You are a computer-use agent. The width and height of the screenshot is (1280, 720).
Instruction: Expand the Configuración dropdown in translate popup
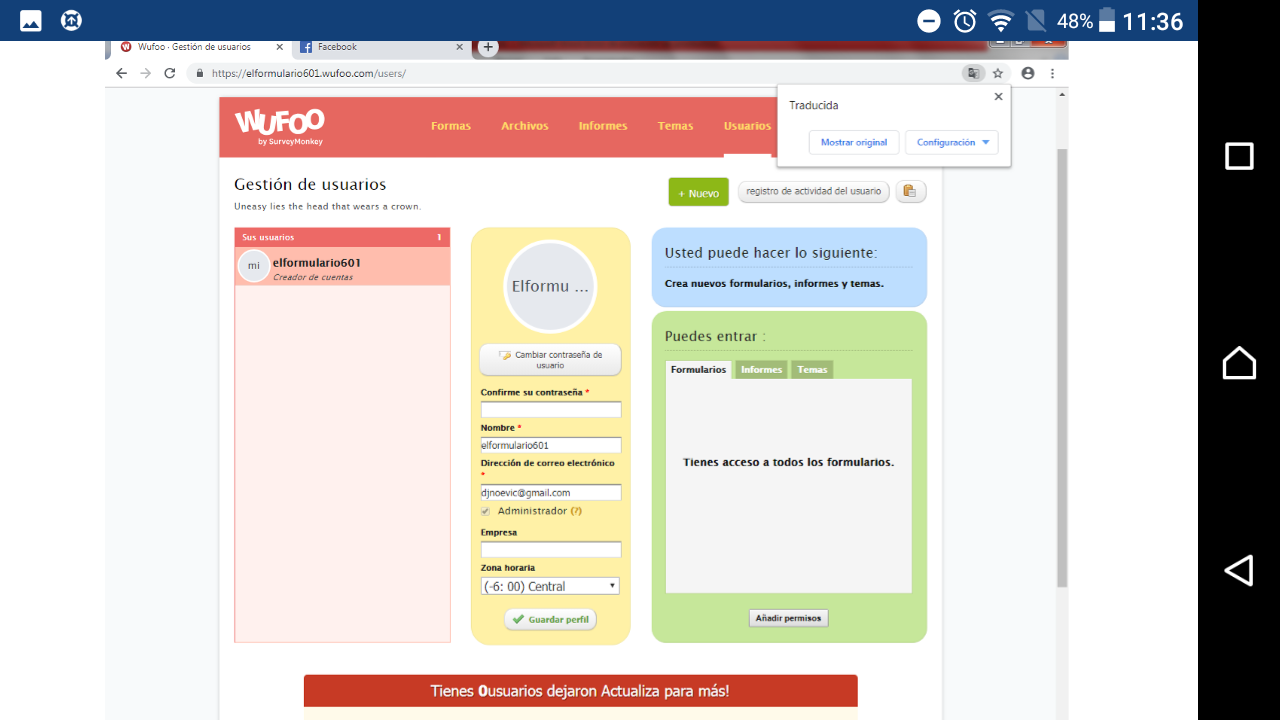tap(951, 142)
